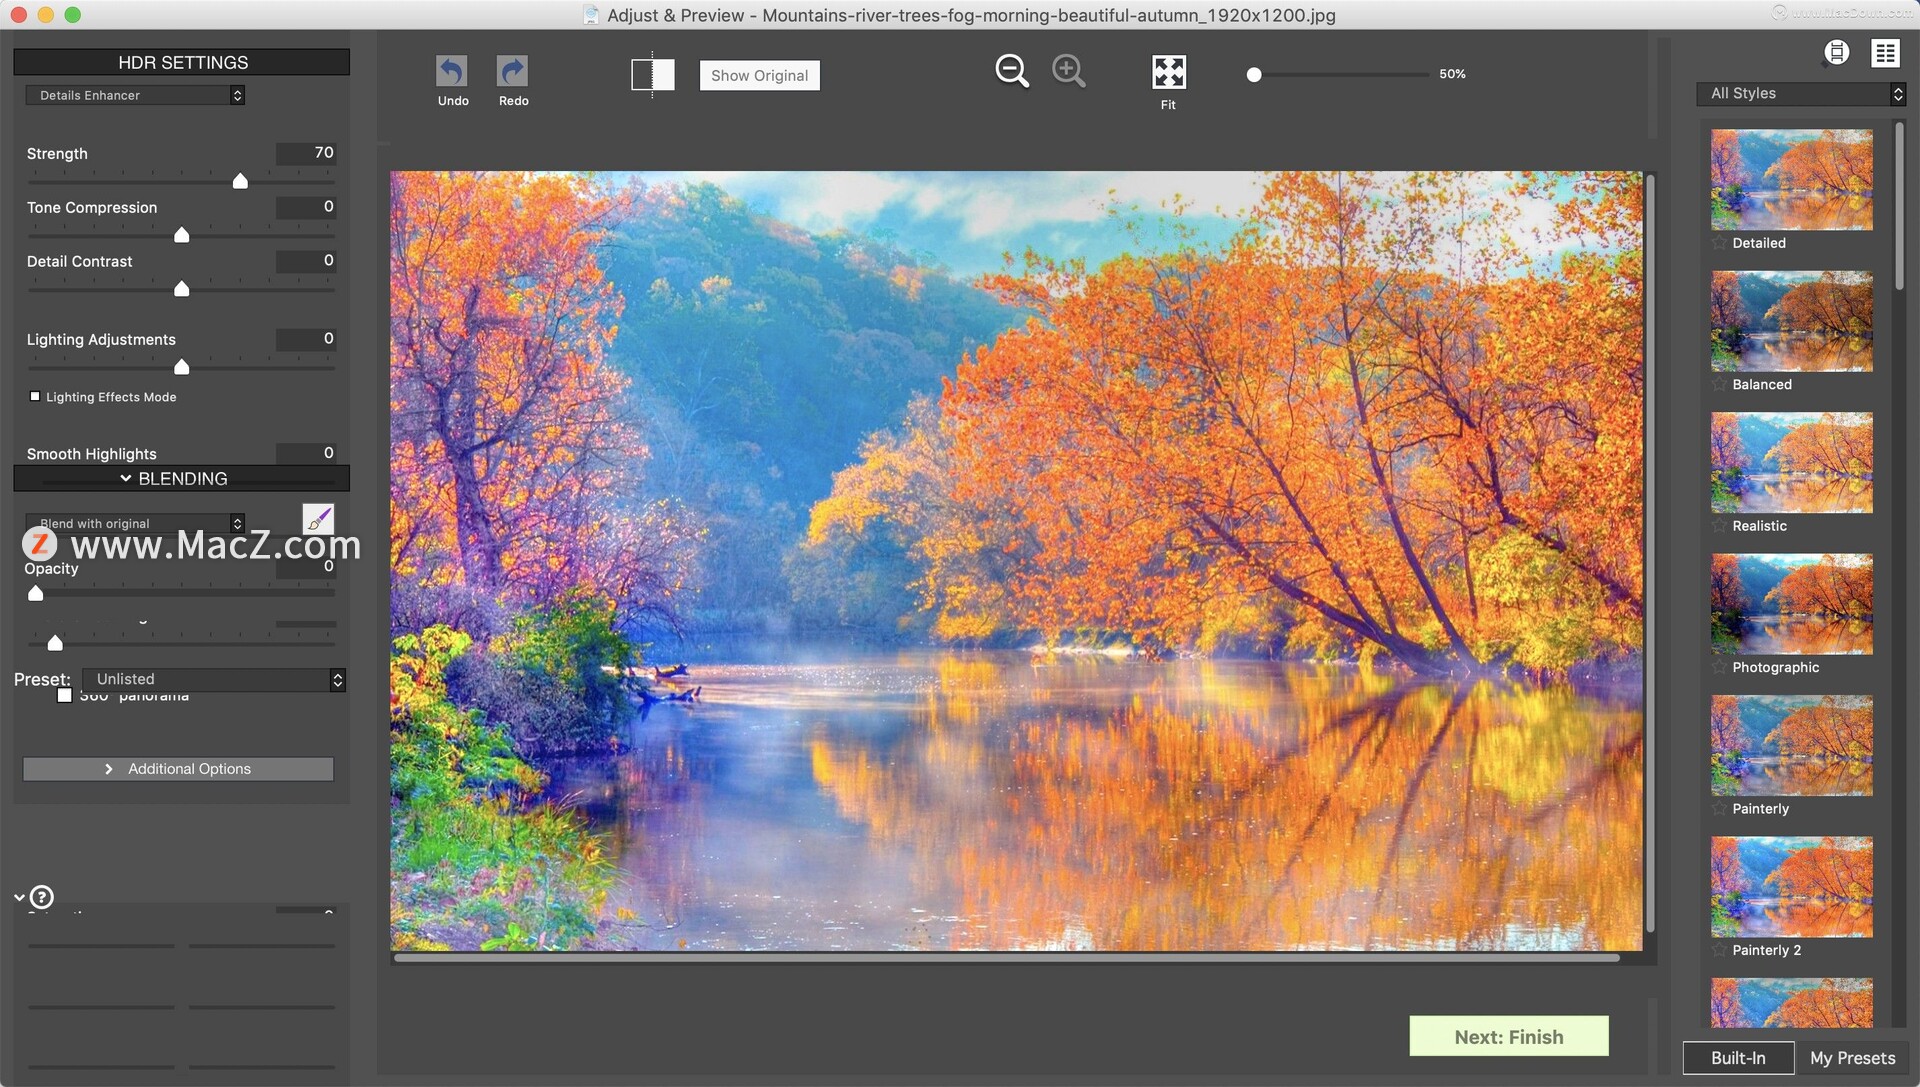1920x1087 pixels.
Task: Click Show Original button
Action: coord(760,75)
